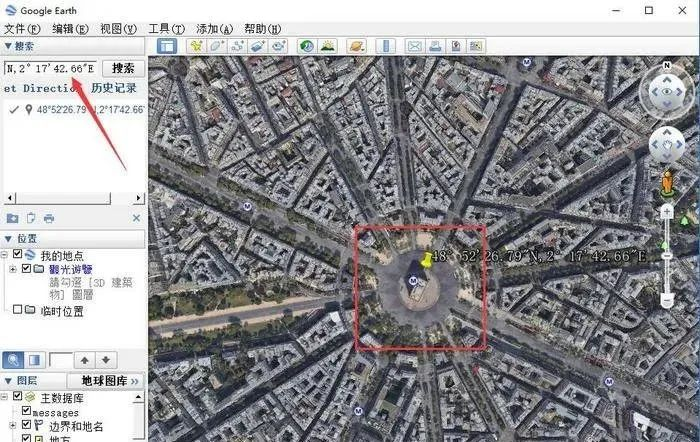700x442 pixels.
Task: Add a path using toolbar icon
Action: [238, 46]
